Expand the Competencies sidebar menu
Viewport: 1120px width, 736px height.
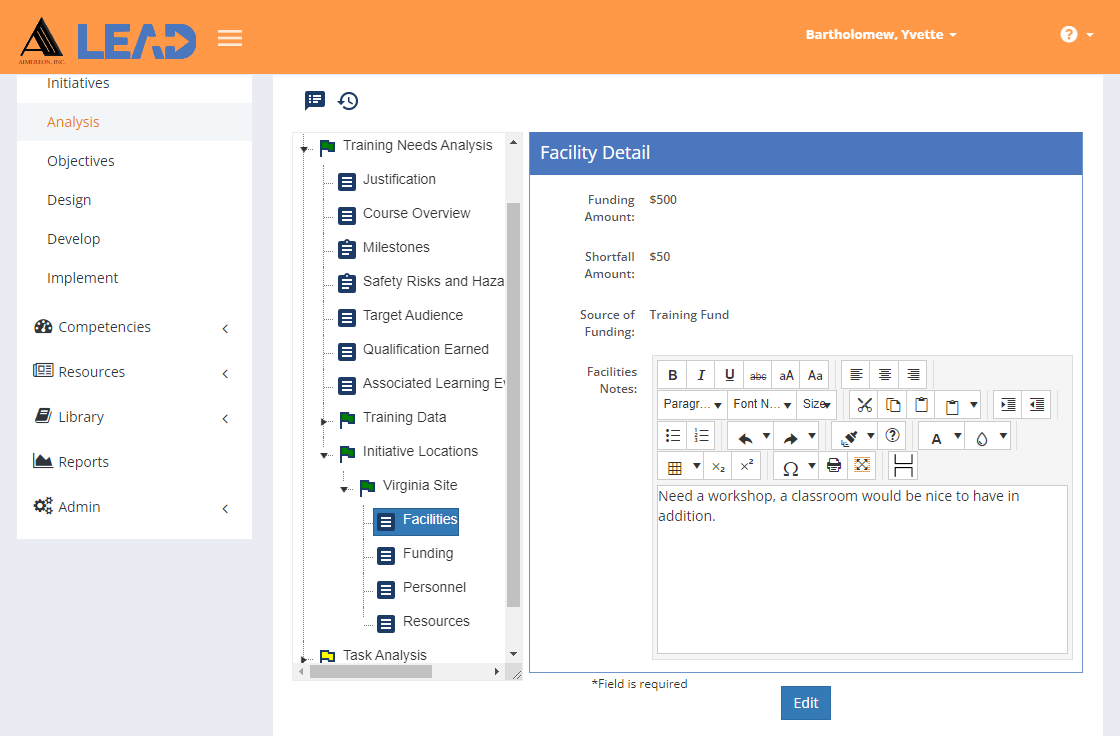(134, 327)
